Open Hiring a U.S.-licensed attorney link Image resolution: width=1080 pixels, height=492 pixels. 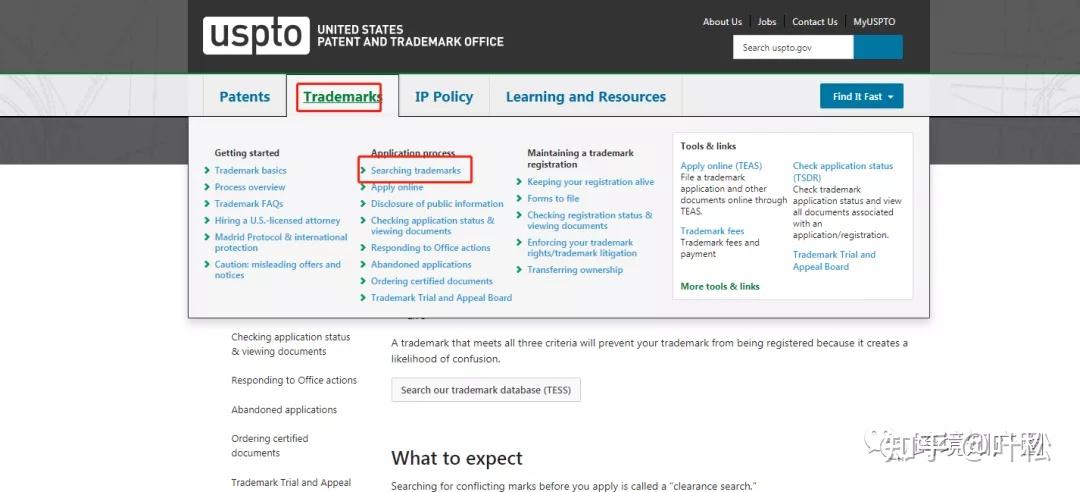click(x=277, y=221)
